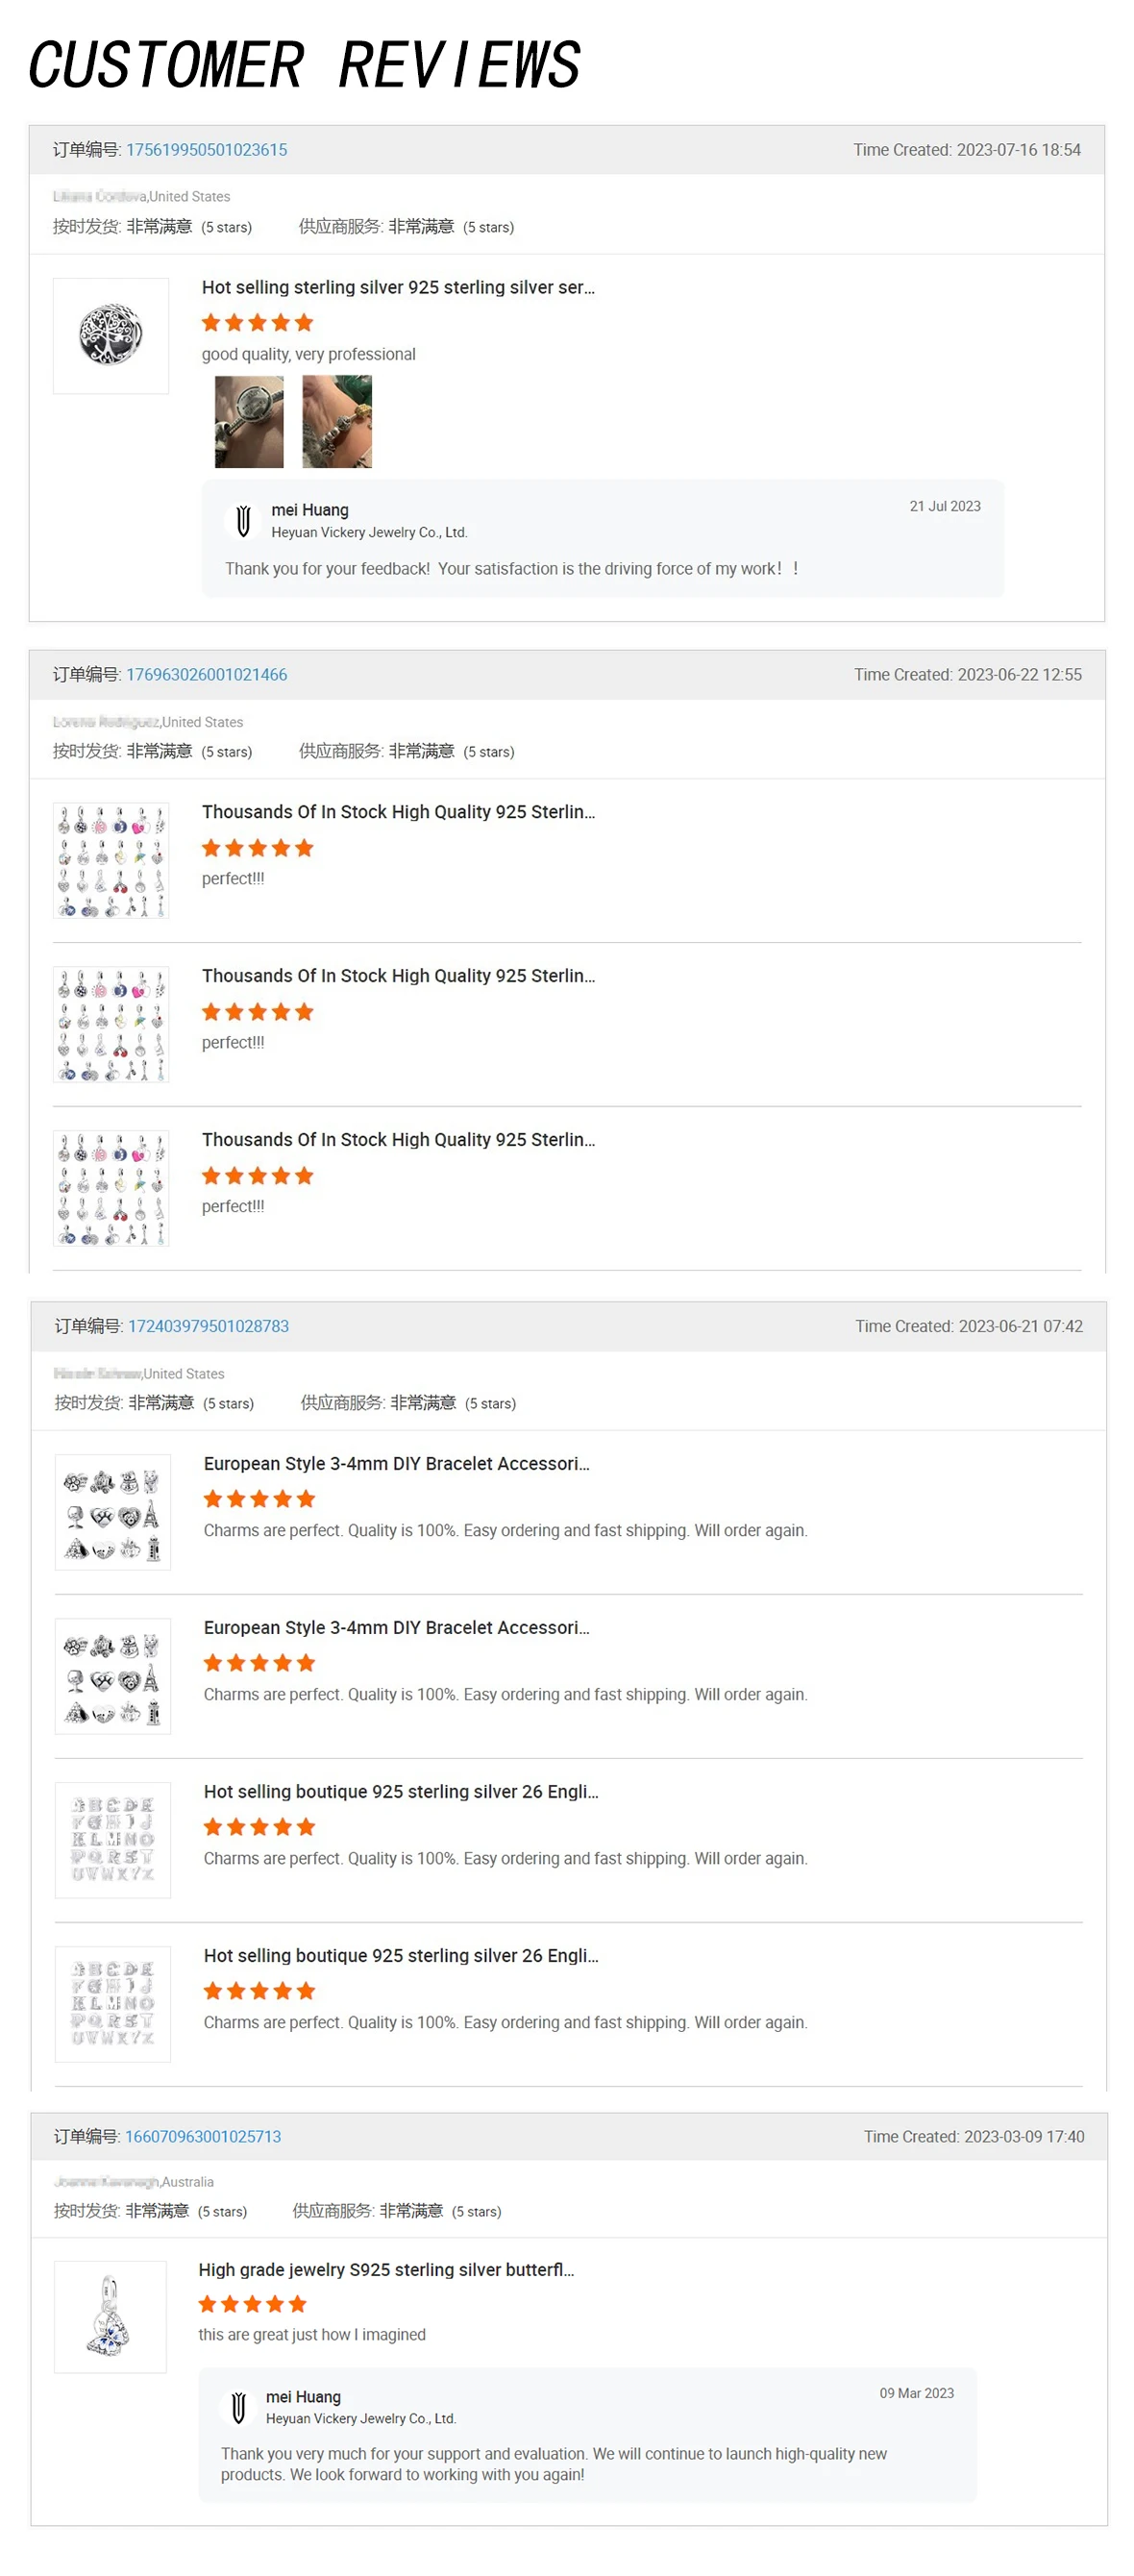The height and width of the screenshot is (2576, 1134).
Task: Open order number 166070963001025713
Action: tap(203, 2136)
